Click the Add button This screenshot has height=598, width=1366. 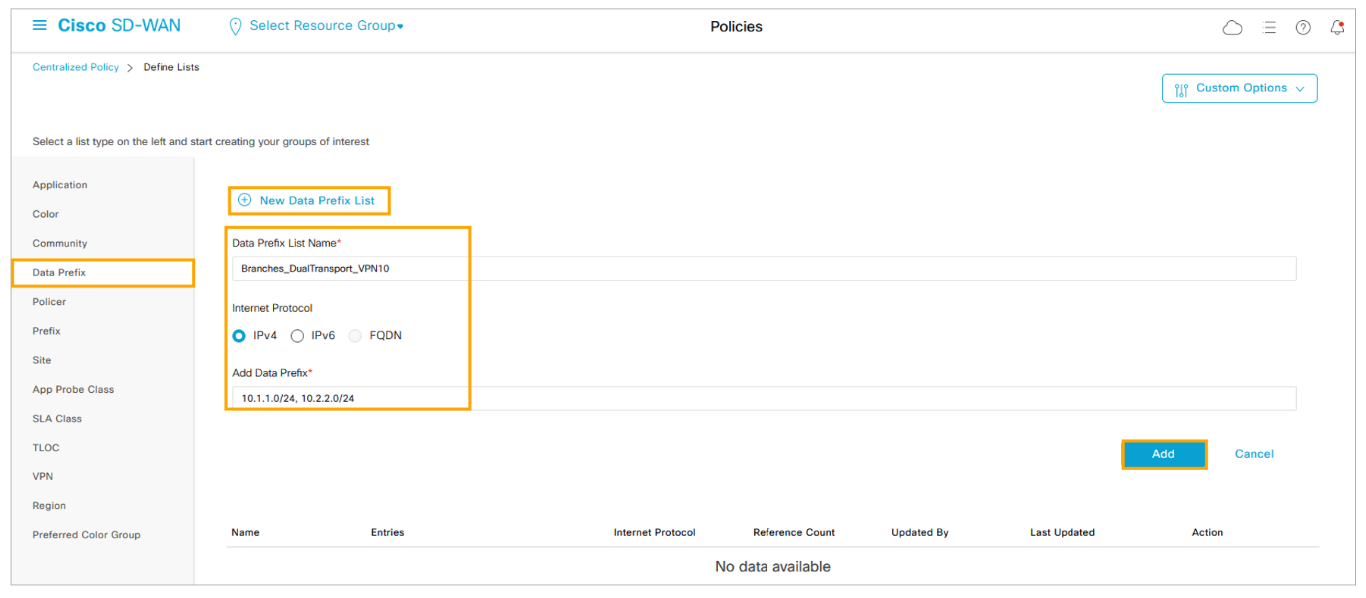coord(1163,454)
